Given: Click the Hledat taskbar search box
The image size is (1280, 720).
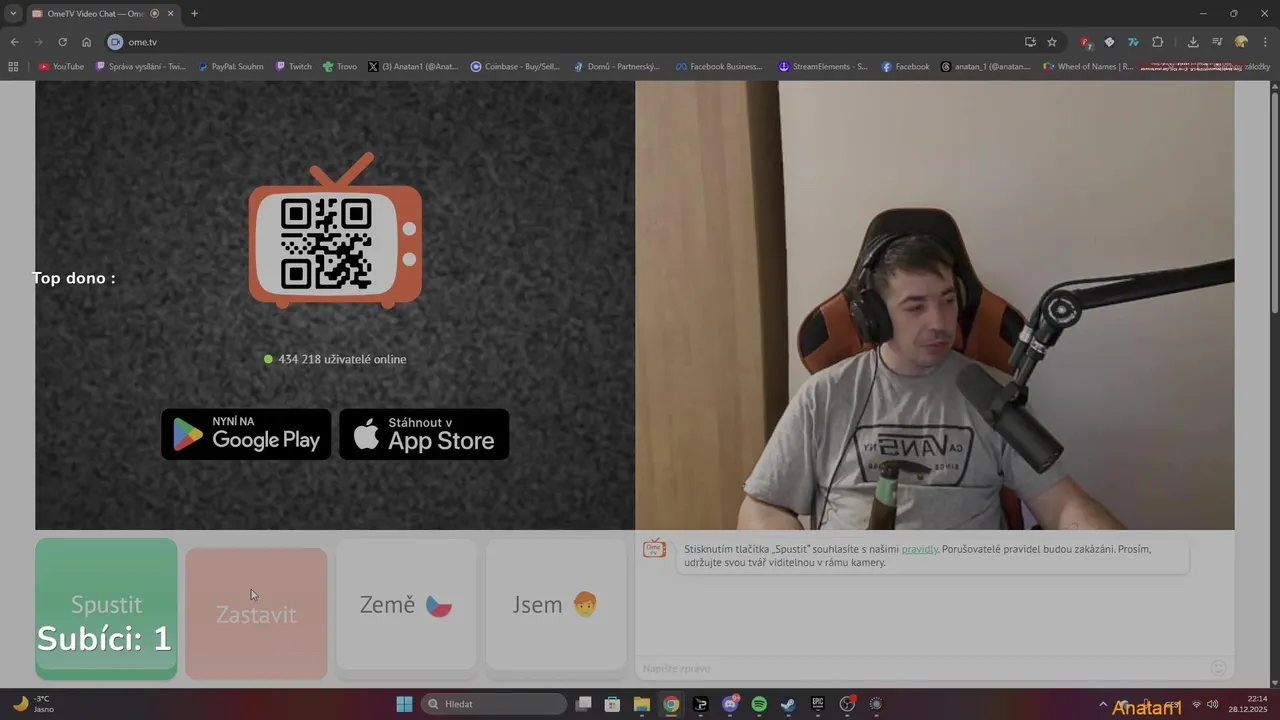Looking at the screenshot, I should [x=494, y=704].
